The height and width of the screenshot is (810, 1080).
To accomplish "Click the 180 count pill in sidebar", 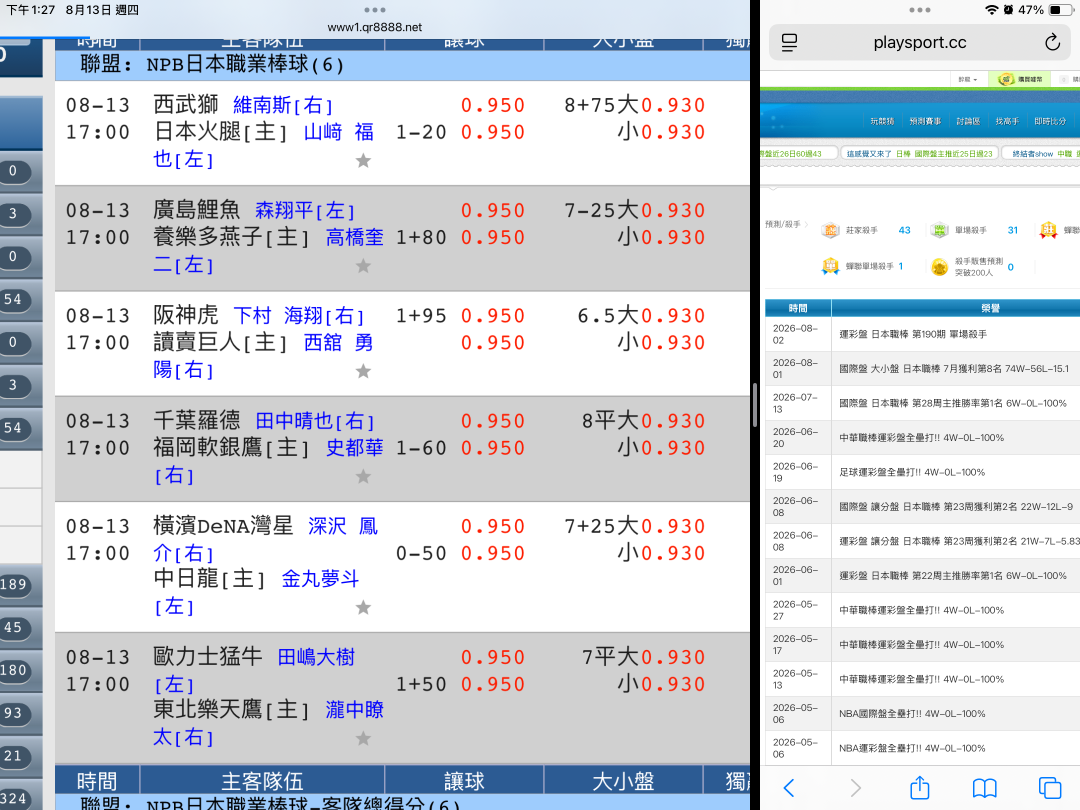I will [x=14, y=670].
